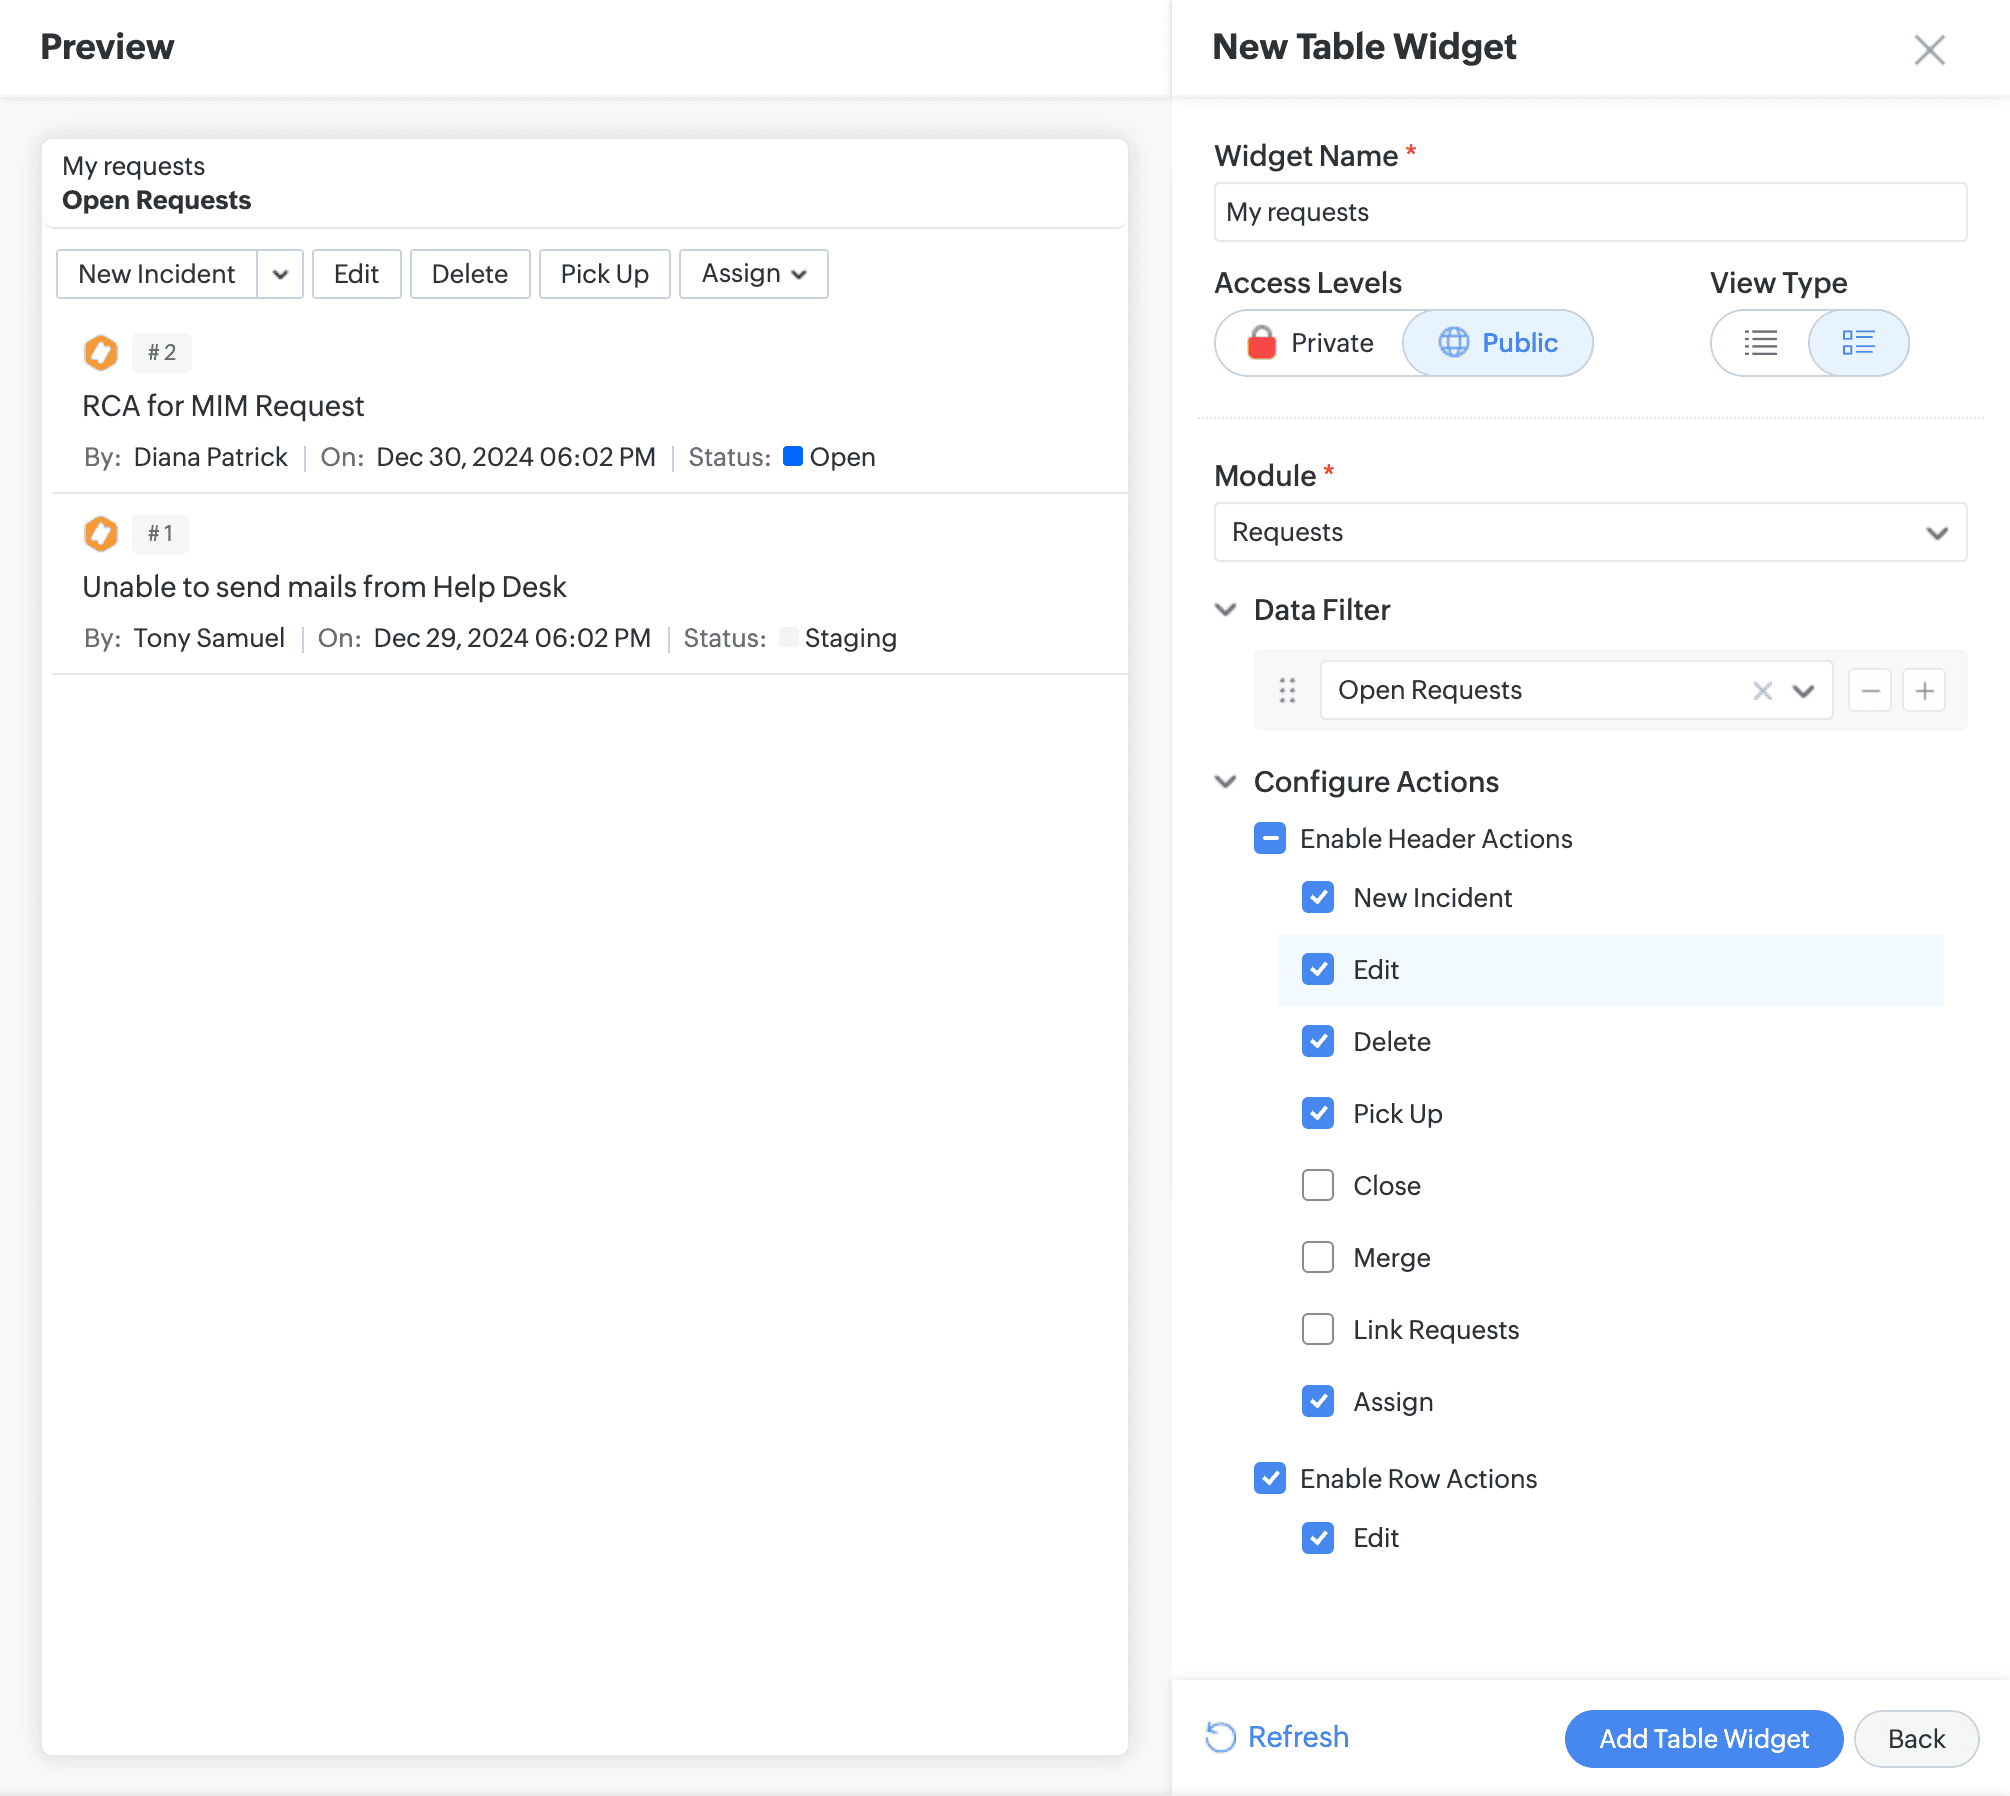Enable the Close header action checkbox
Screen dimensions: 2010x1796
coord(1318,1186)
